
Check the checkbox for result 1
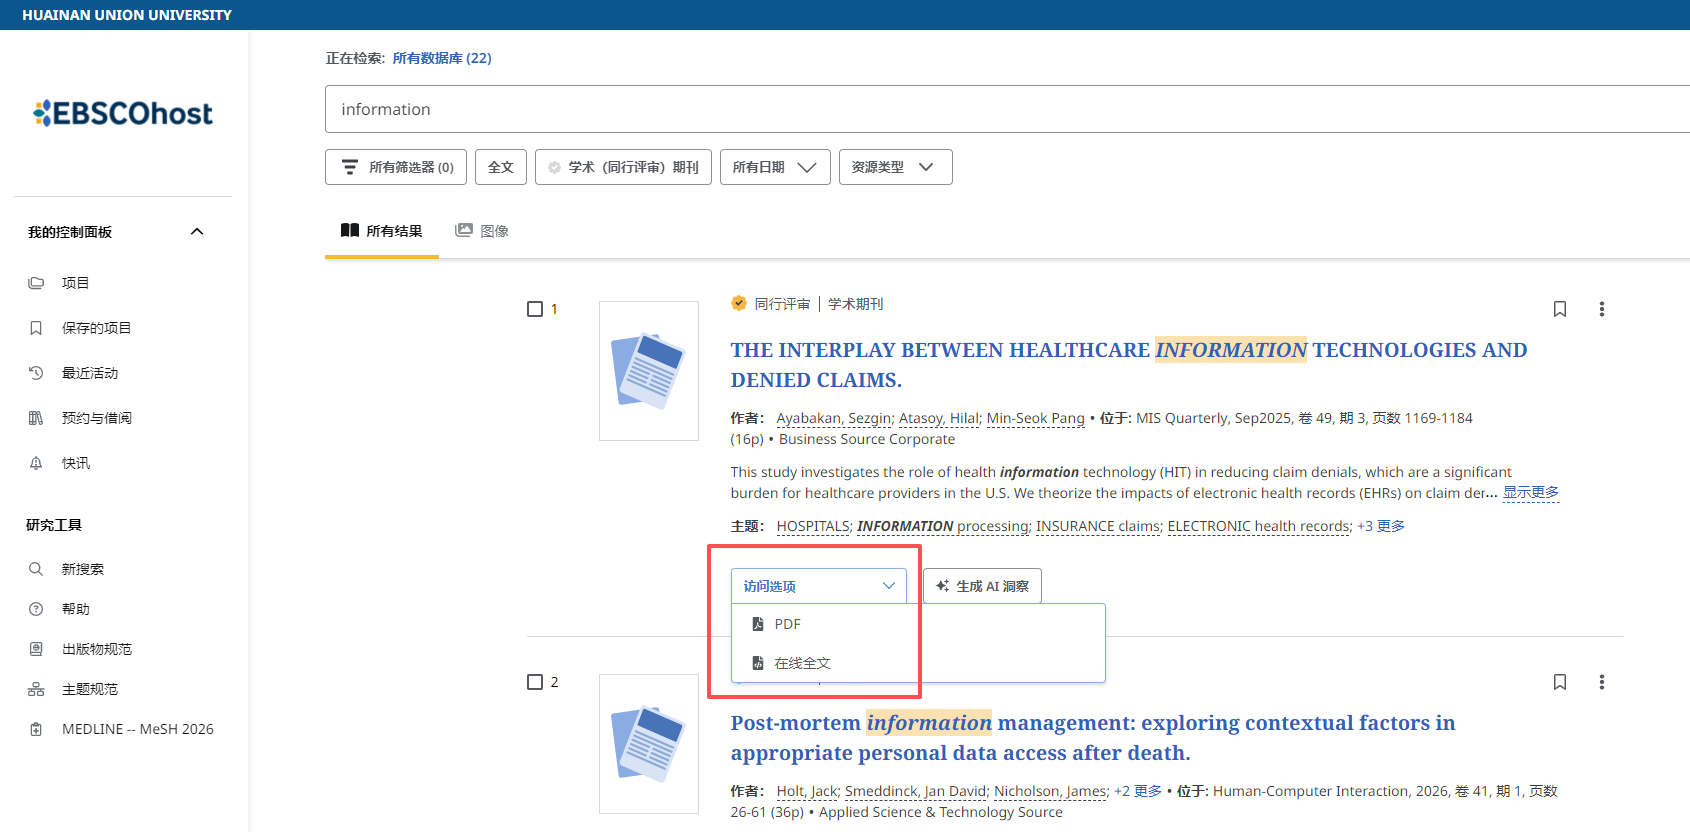coord(535,309)
